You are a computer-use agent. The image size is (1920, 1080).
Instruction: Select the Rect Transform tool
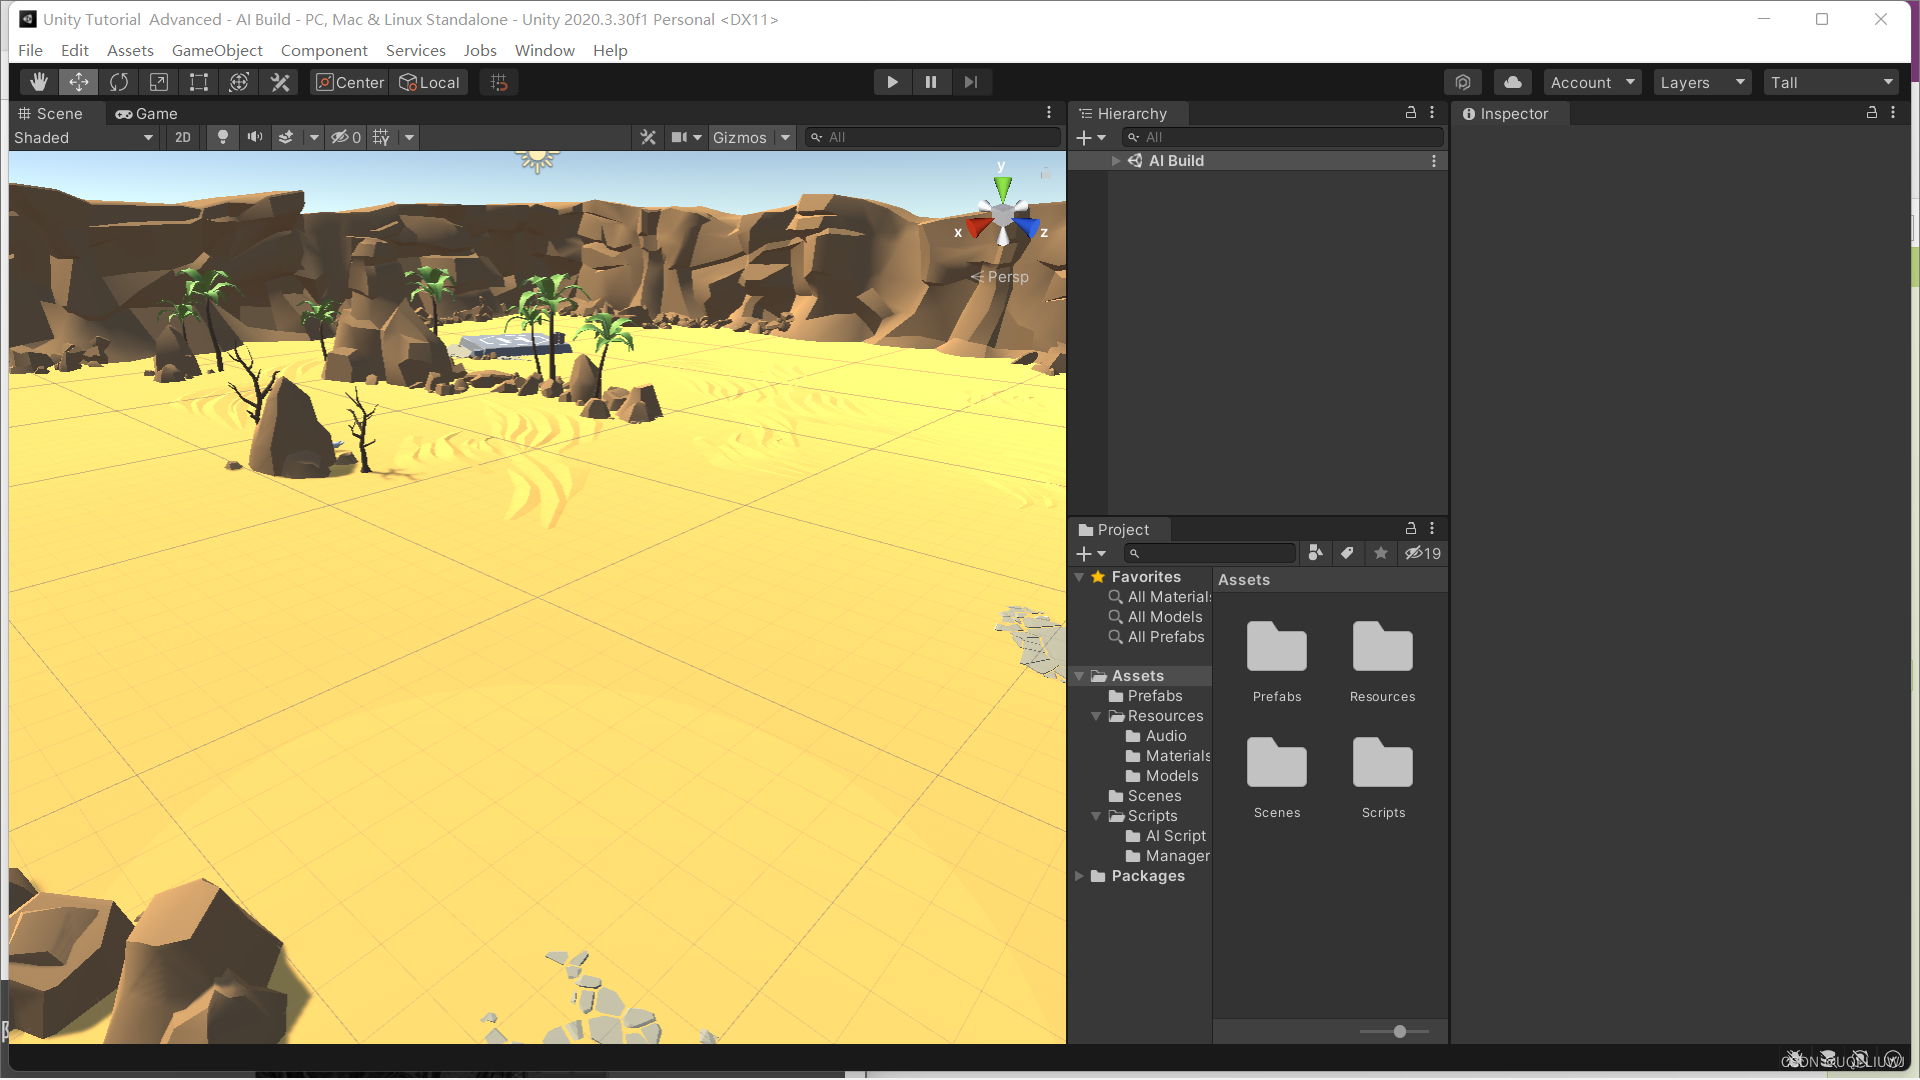click(199, 82)
